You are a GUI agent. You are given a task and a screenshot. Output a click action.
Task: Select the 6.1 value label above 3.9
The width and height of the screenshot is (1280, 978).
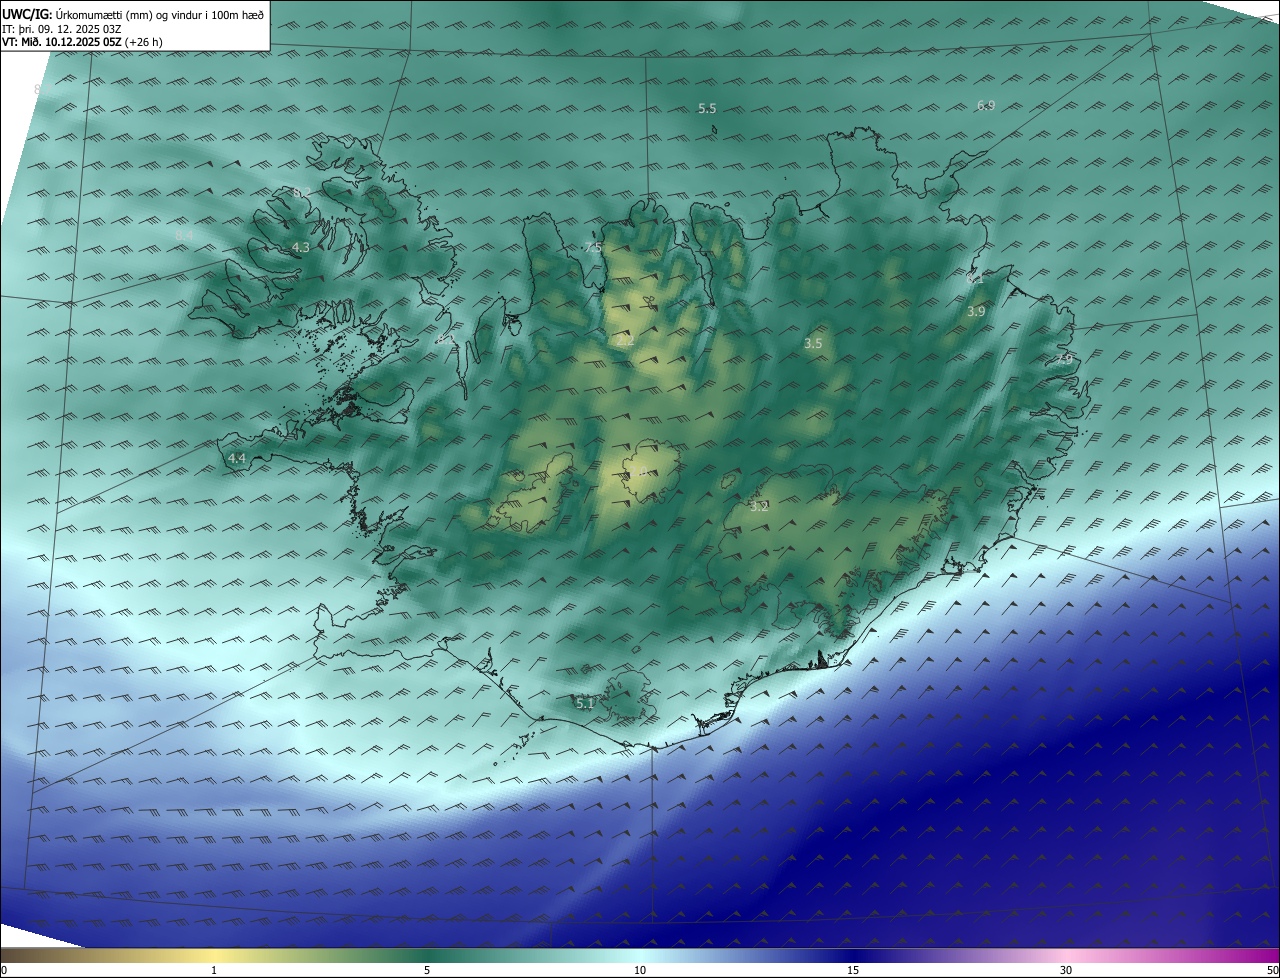(x=976, y=280)
